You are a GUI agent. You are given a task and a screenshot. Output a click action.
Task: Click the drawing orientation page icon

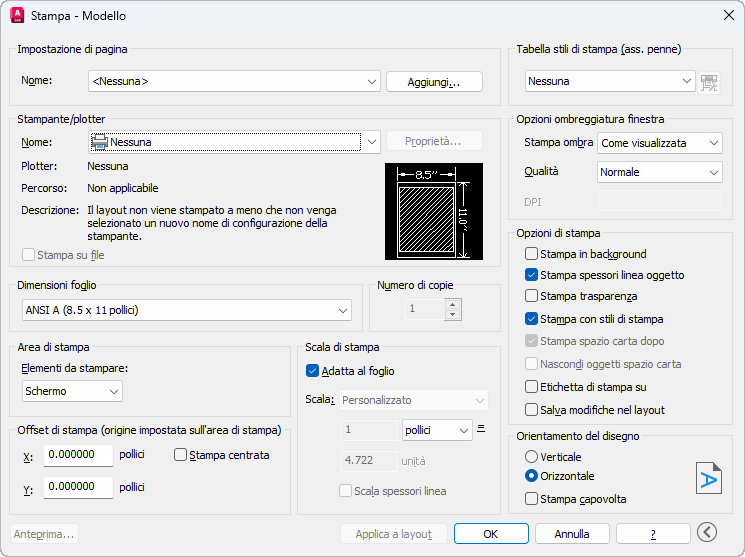click(x=708, y=478)
